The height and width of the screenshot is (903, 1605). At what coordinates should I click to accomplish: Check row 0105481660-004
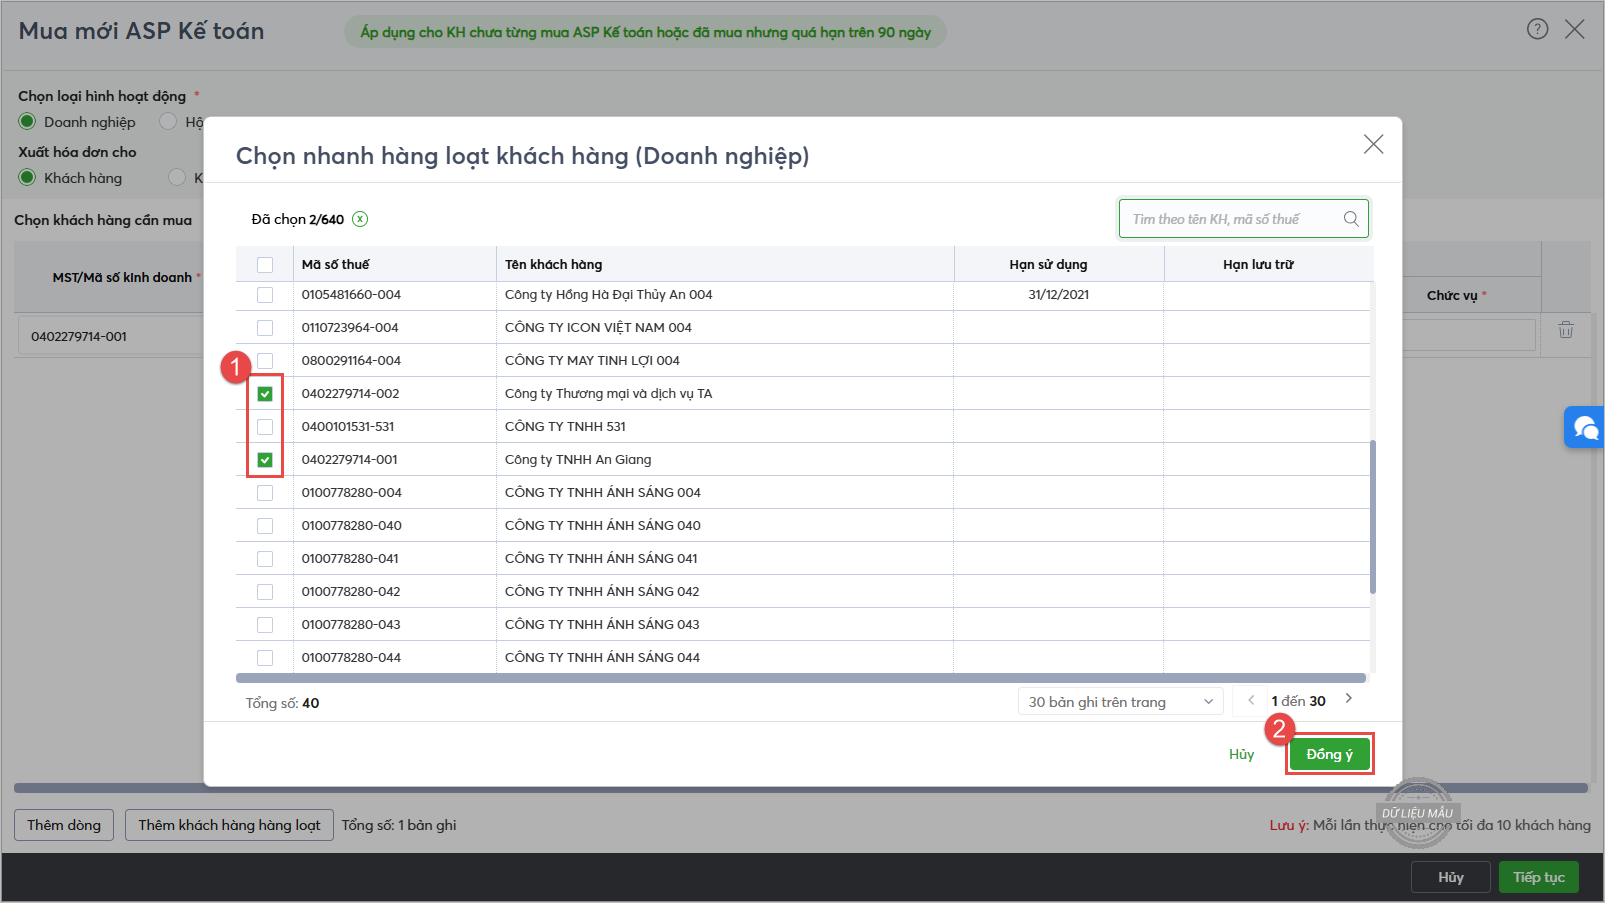pos(265,295)
